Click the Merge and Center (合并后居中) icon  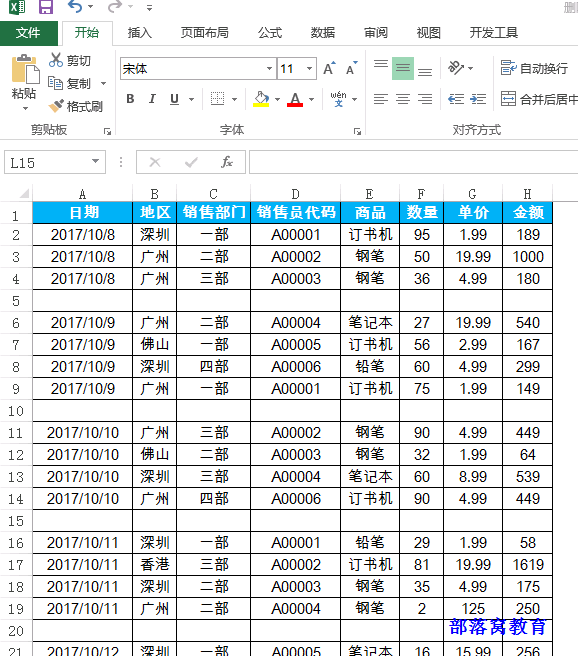[508, 99]
